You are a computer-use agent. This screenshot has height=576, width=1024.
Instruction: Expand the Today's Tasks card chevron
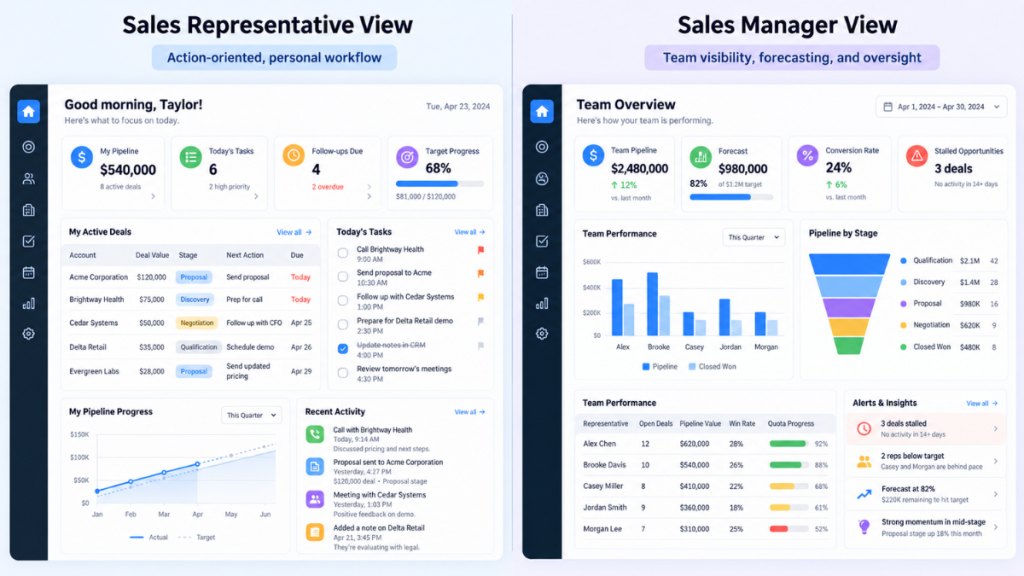256,196
